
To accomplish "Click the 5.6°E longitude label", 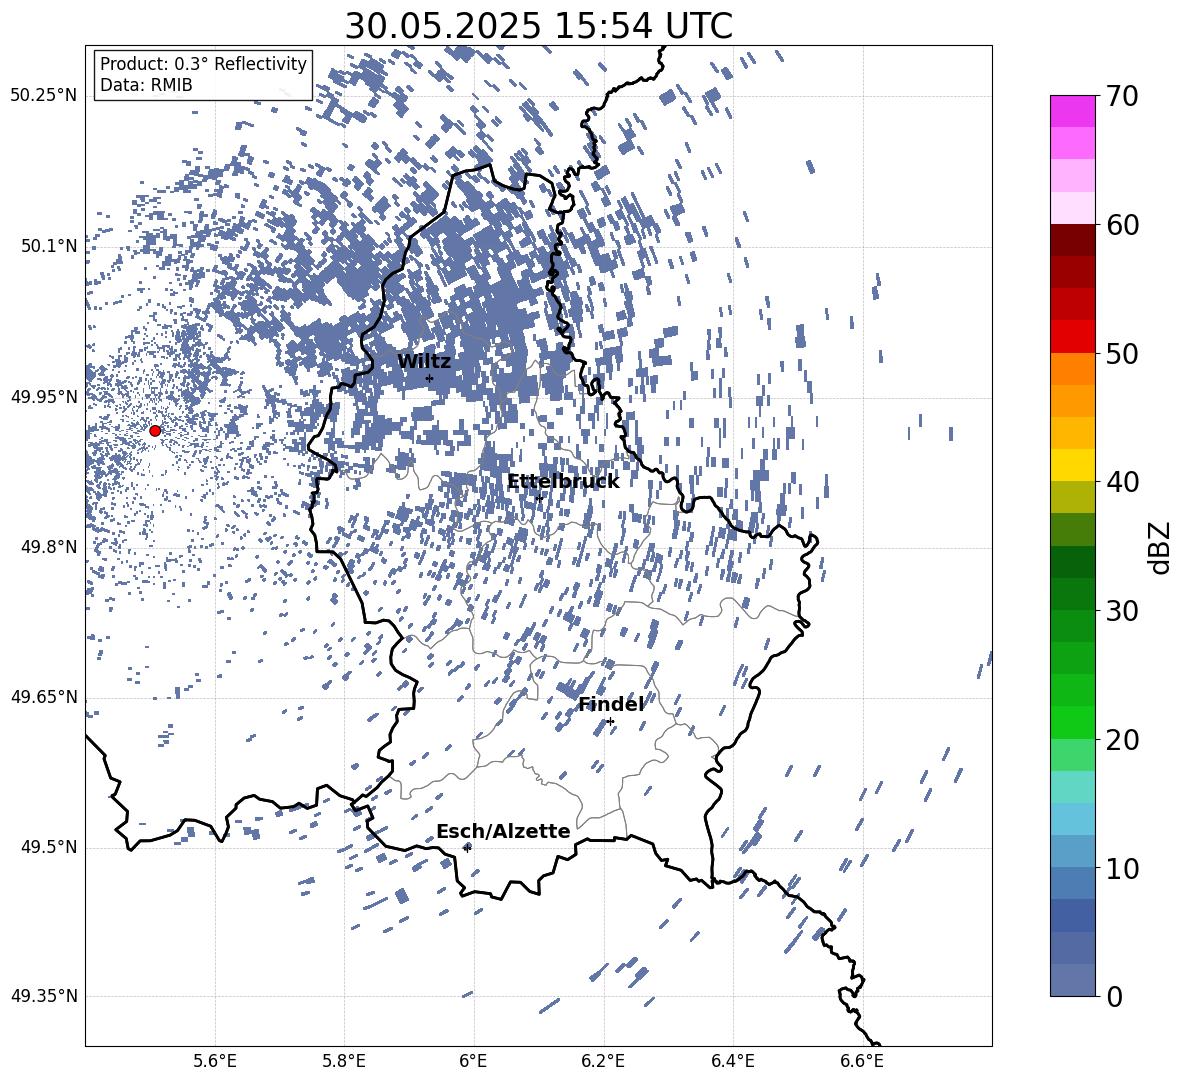I will [x=215, y=1061].
